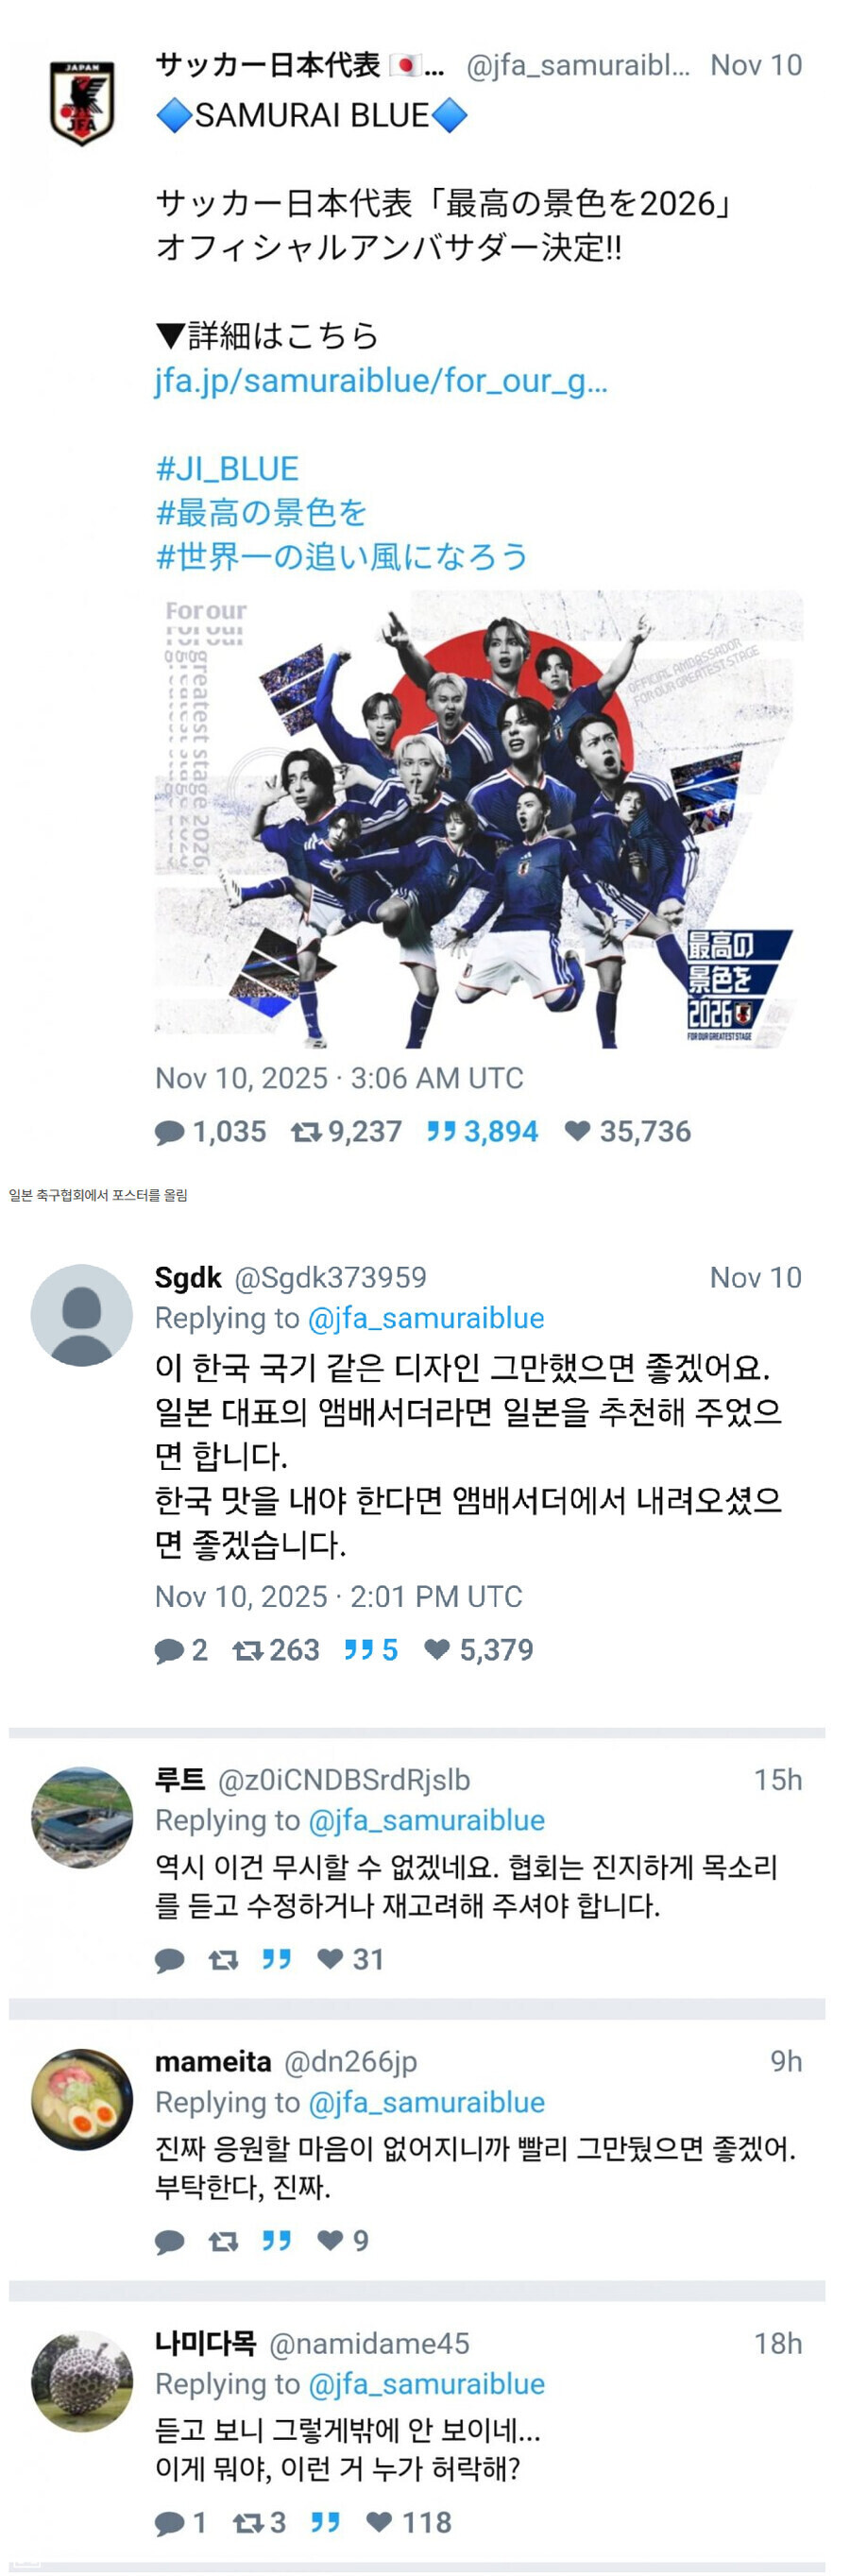850x2576 pixels.
Task: Click the quote icon showing 5 on Sgdk's reply
Action: tap(370, 1649)
